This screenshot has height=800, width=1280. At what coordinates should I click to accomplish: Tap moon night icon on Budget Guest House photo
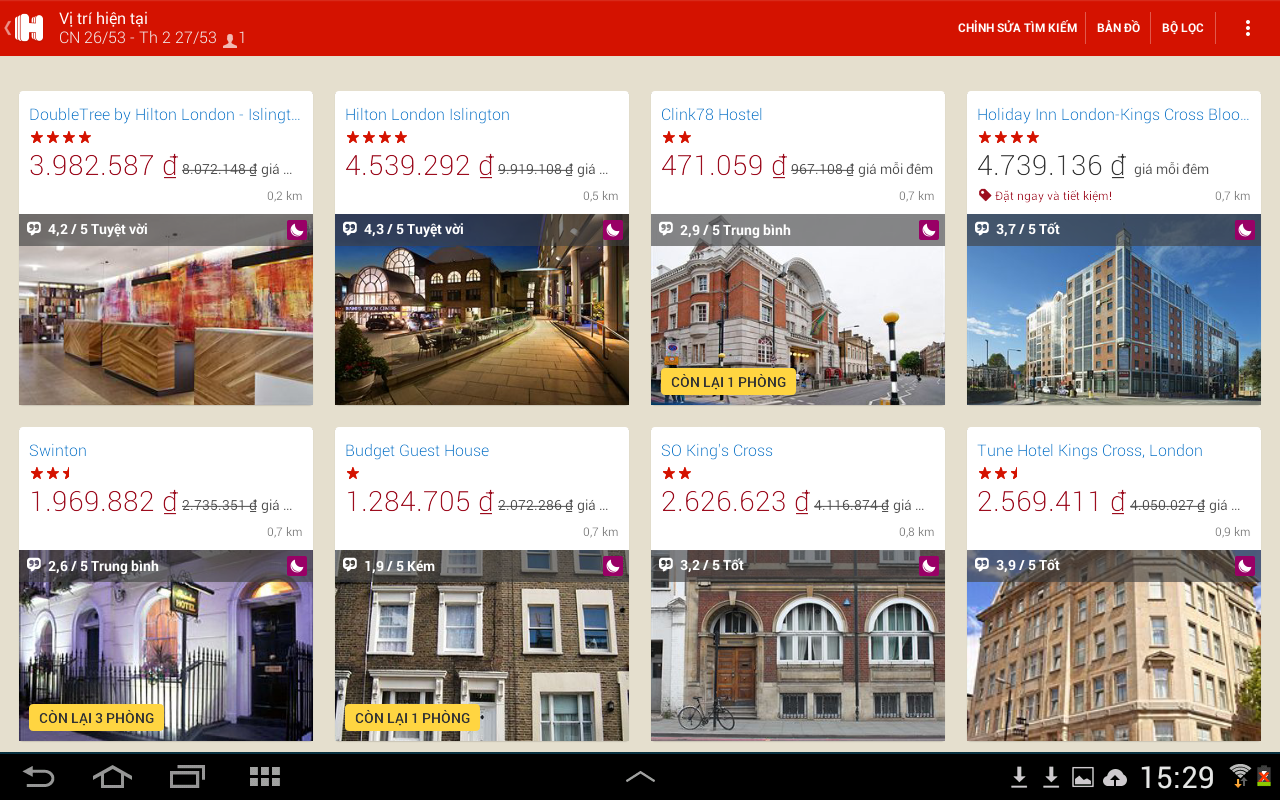613,566
